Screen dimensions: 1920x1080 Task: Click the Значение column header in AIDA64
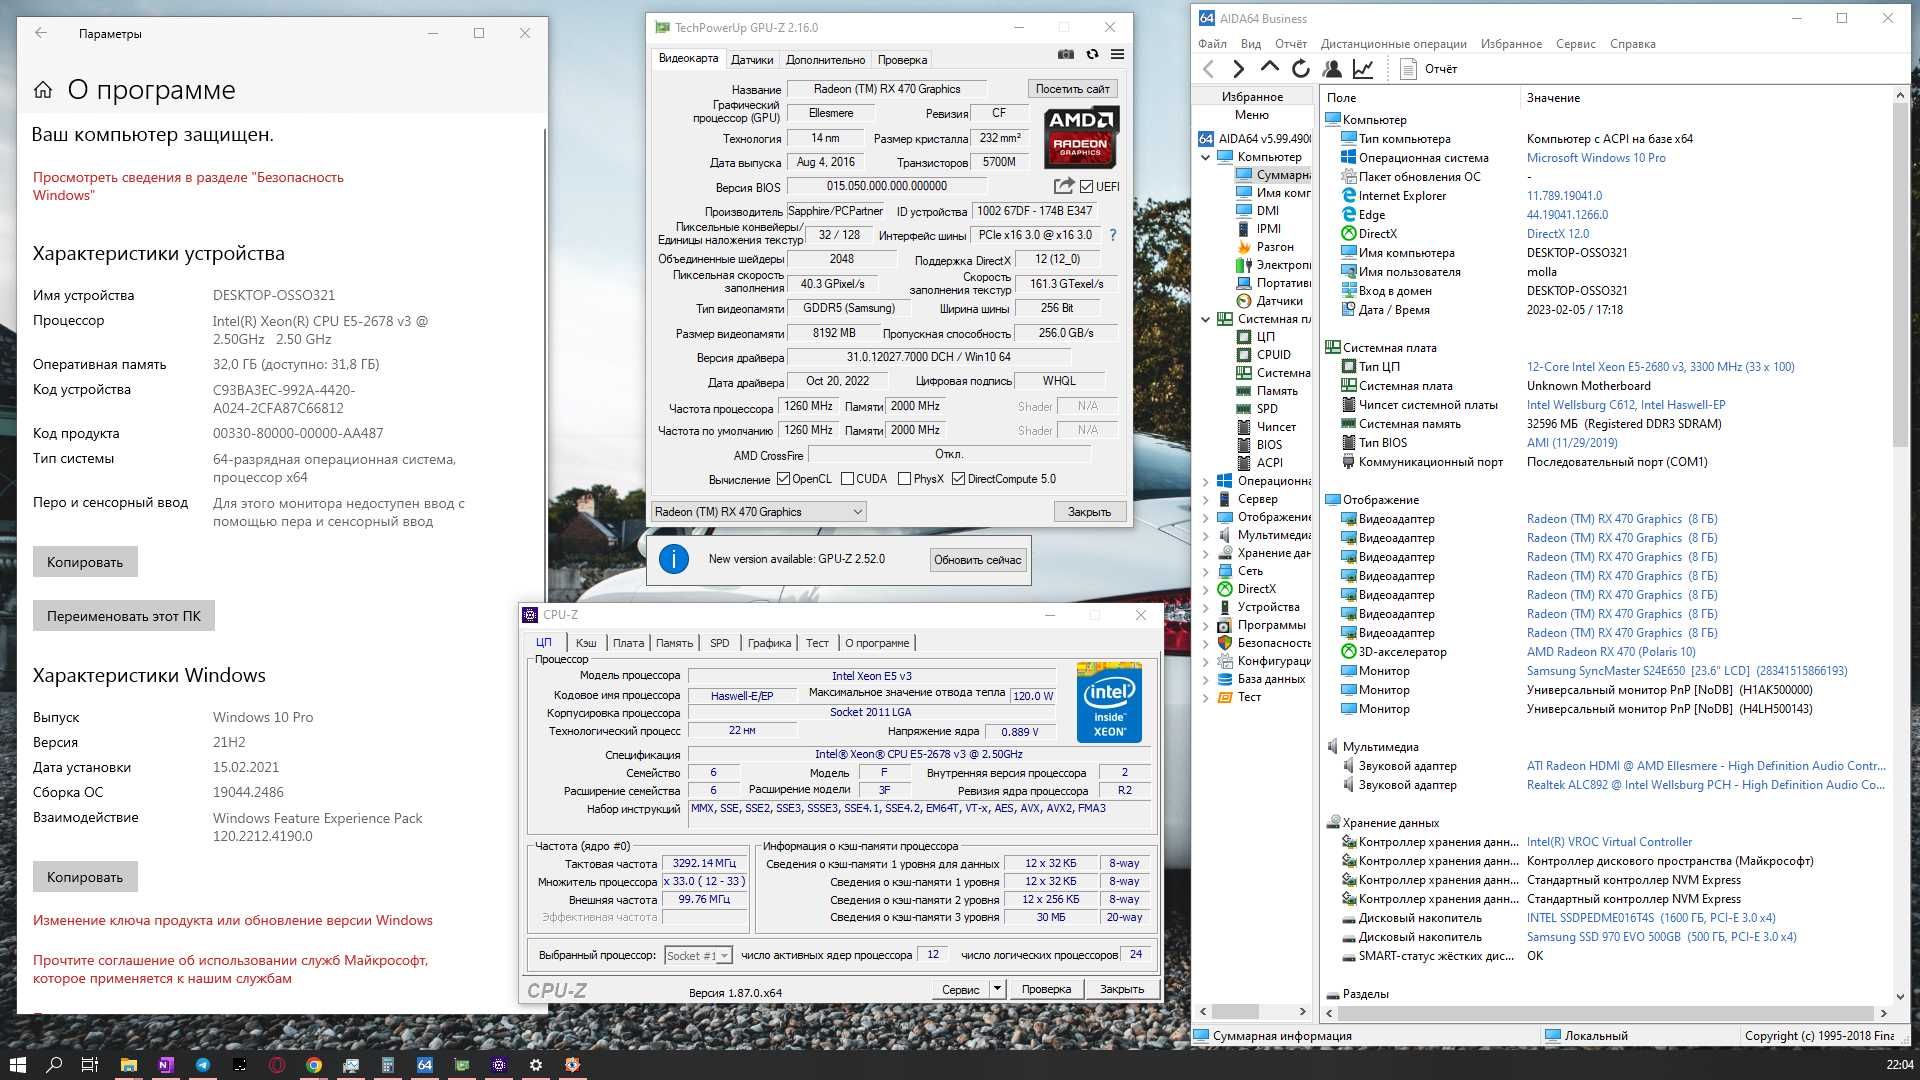(x=1553, y=98)
